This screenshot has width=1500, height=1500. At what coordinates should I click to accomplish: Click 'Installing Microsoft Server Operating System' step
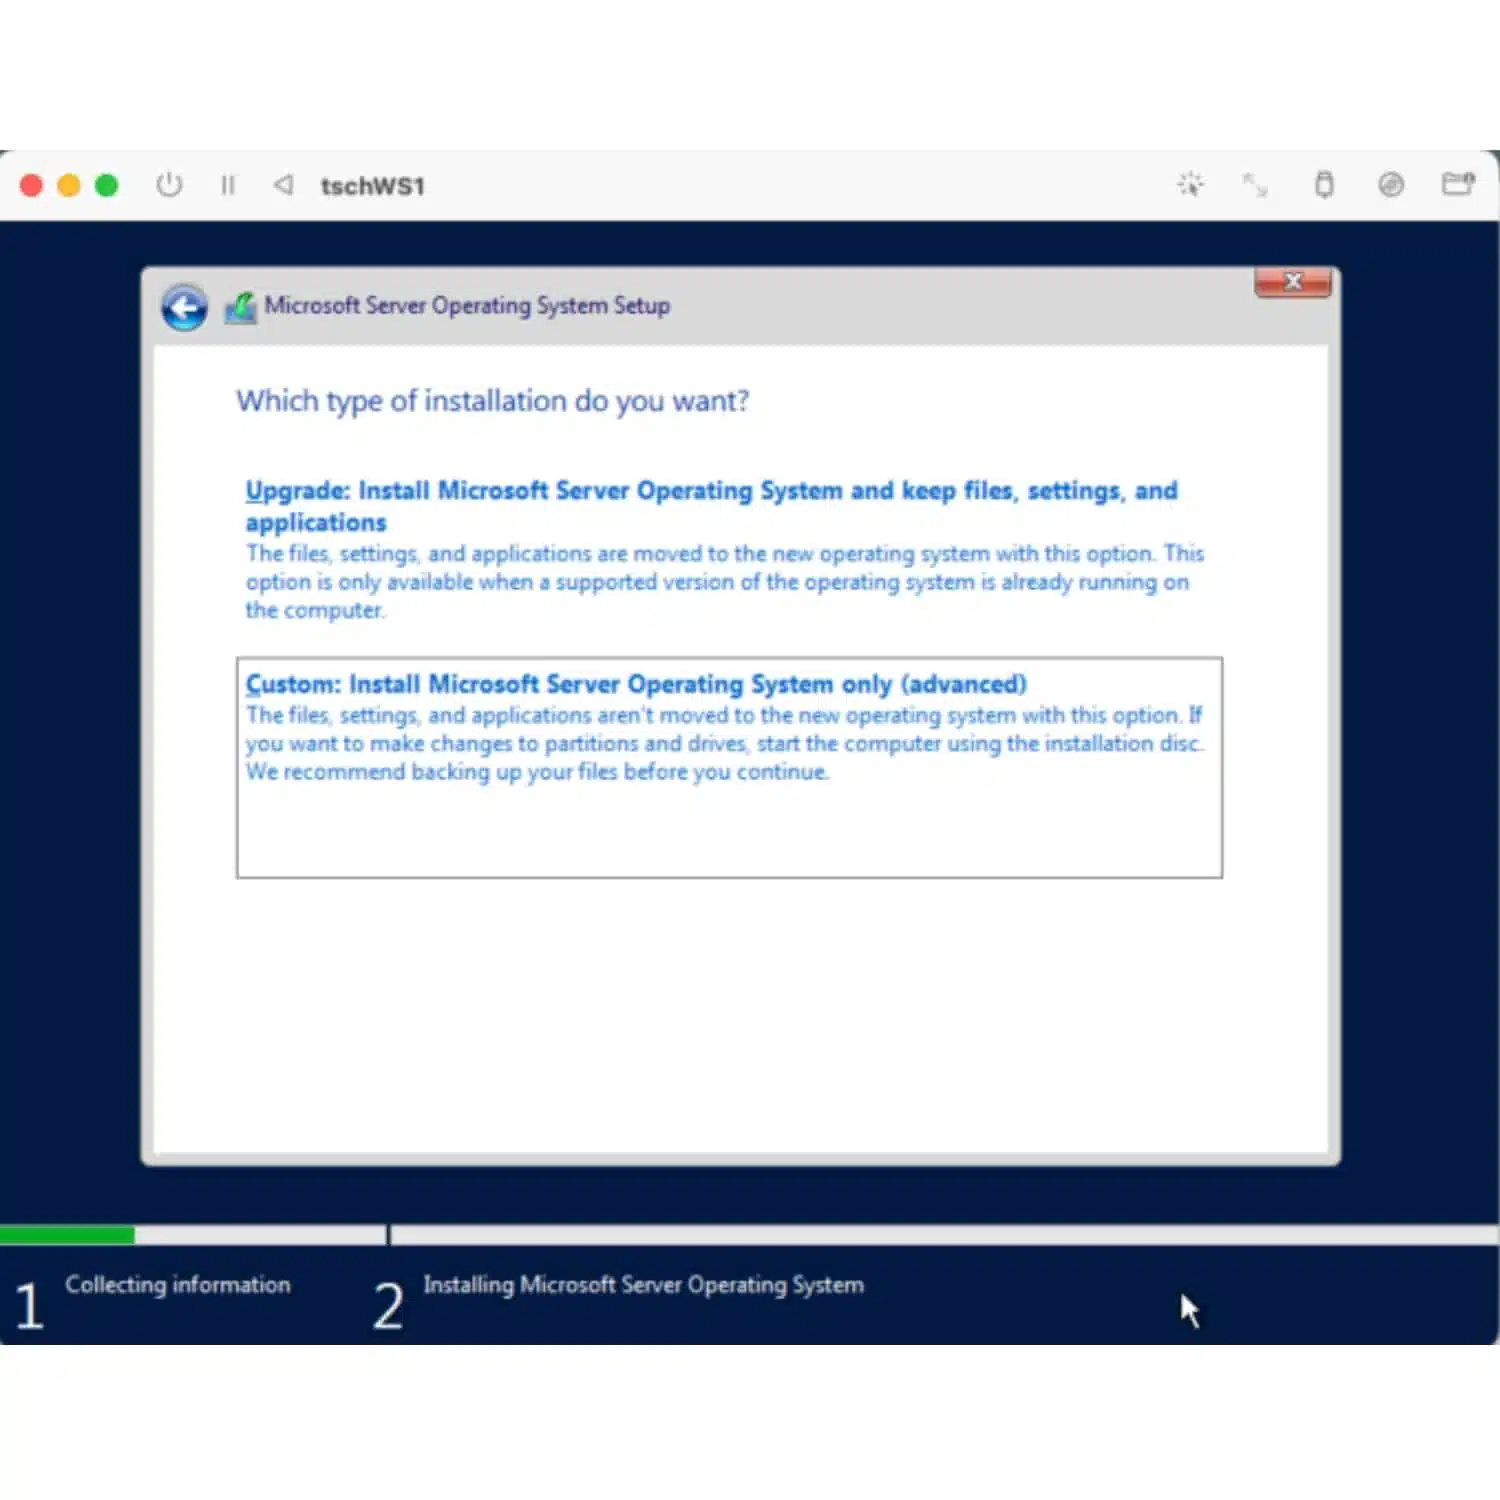(643, 1285)
